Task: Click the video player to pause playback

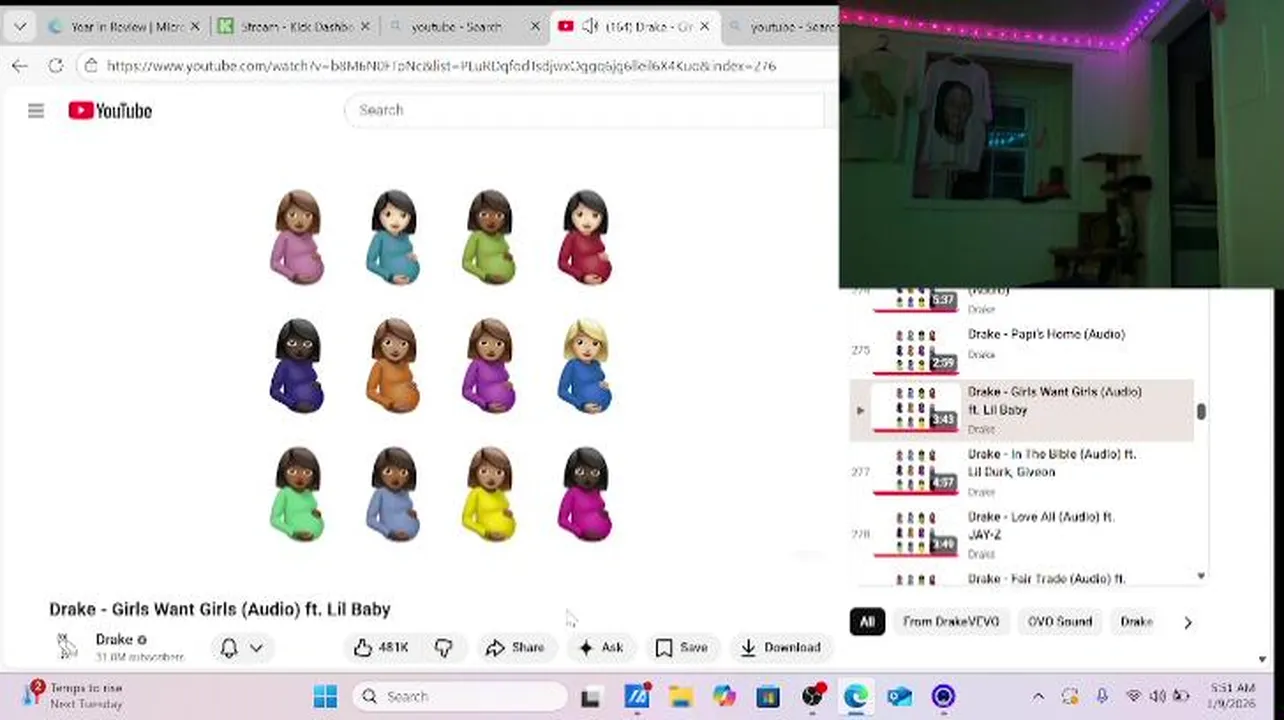Action: (441, 365)
